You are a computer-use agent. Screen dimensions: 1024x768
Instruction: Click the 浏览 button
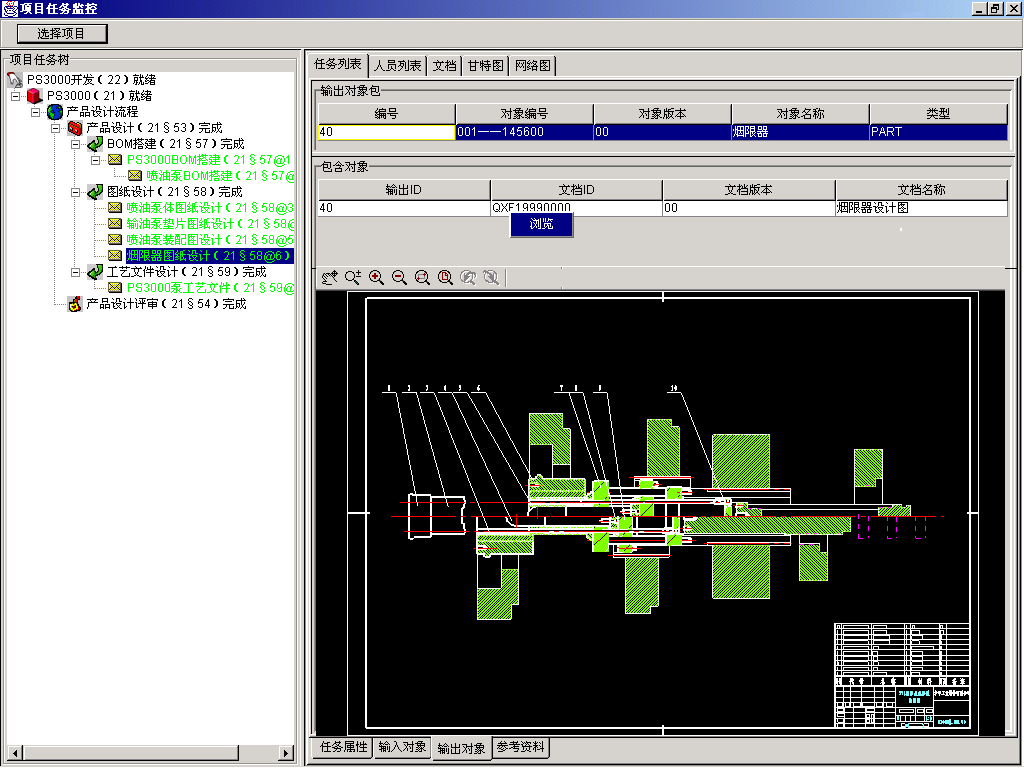(x=541, y=224)
